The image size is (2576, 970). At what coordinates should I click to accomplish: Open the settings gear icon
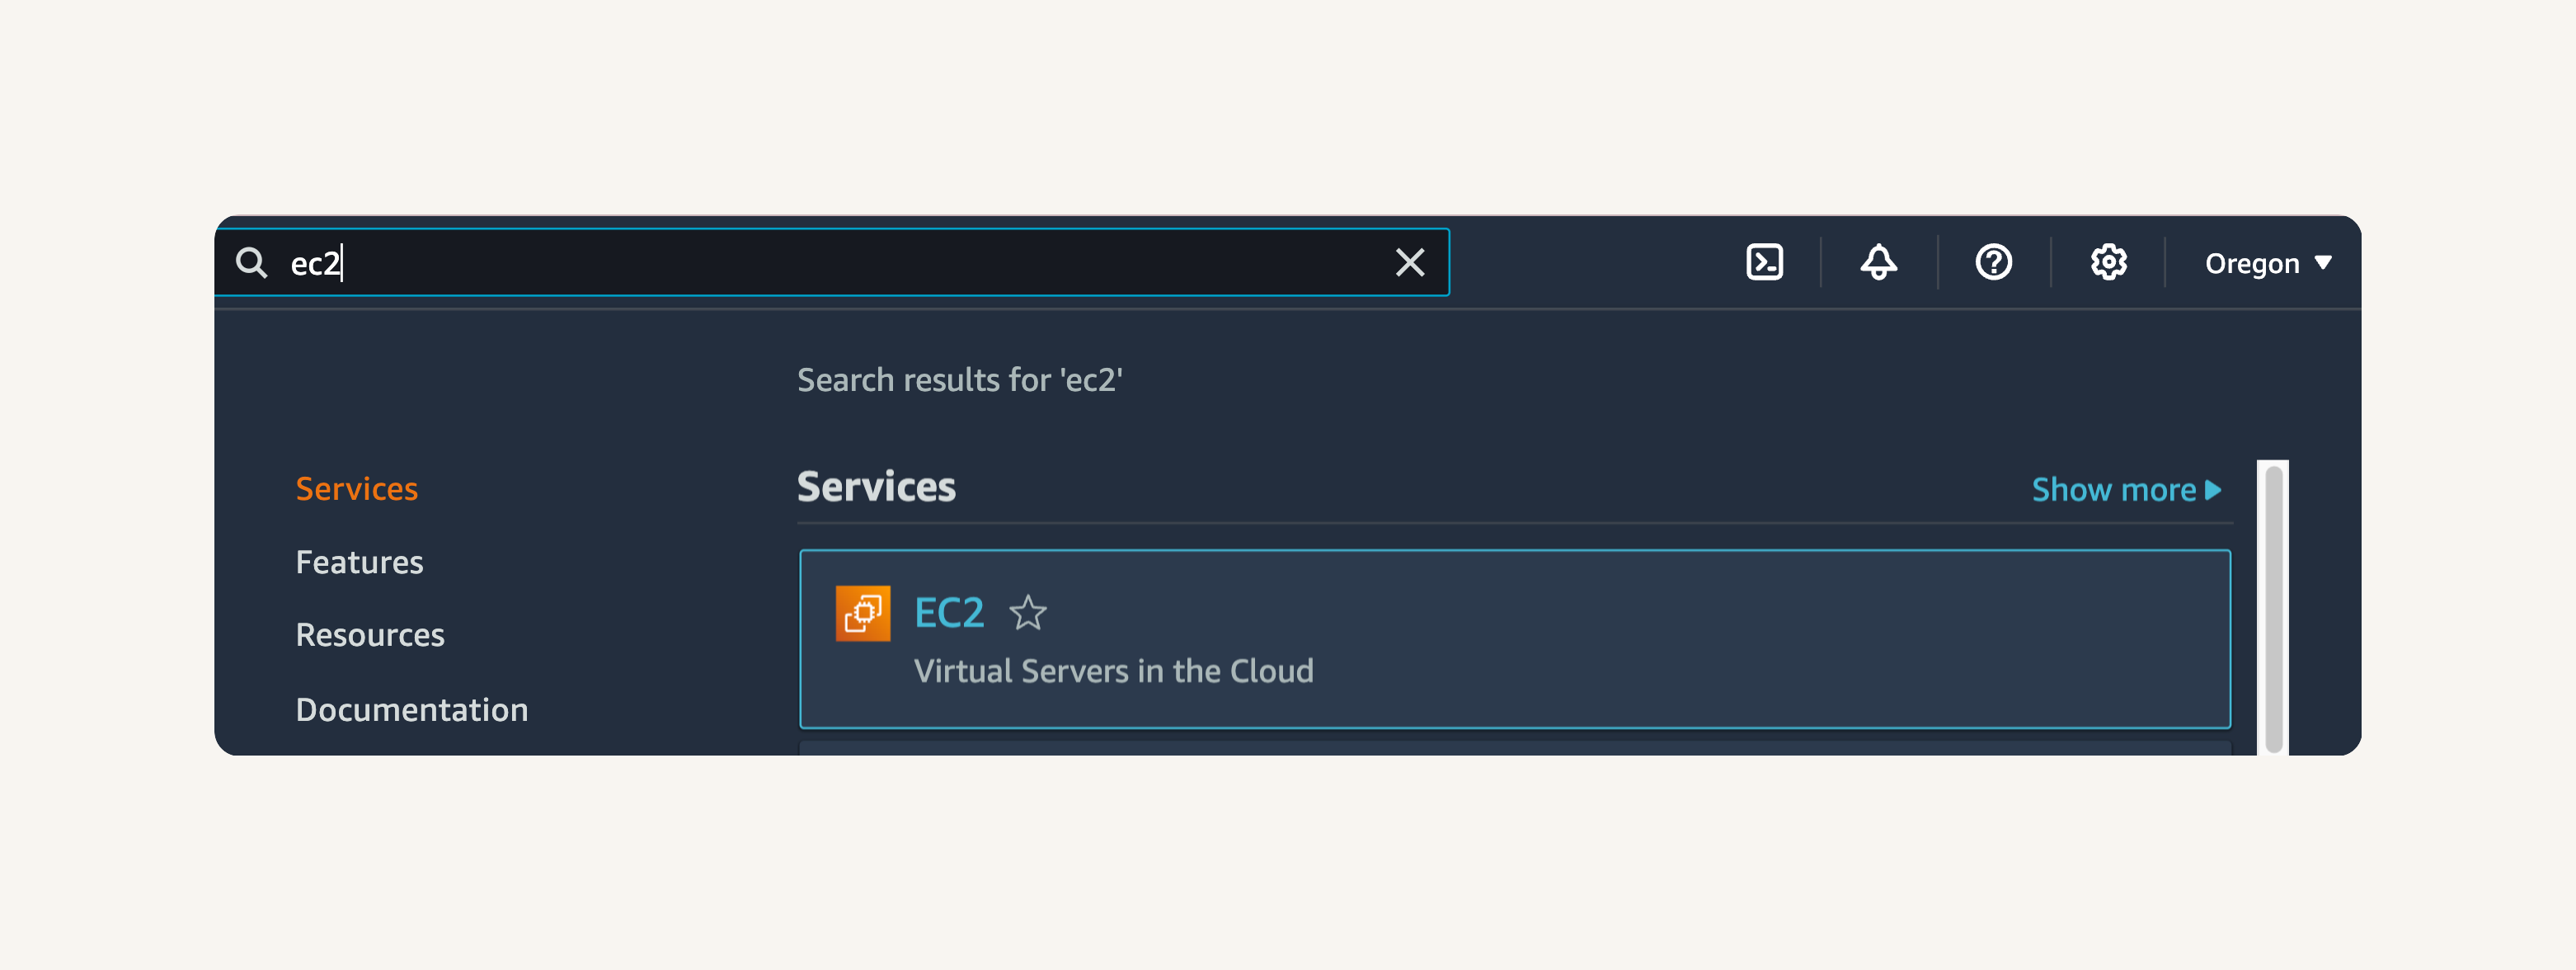(2108, 263)
